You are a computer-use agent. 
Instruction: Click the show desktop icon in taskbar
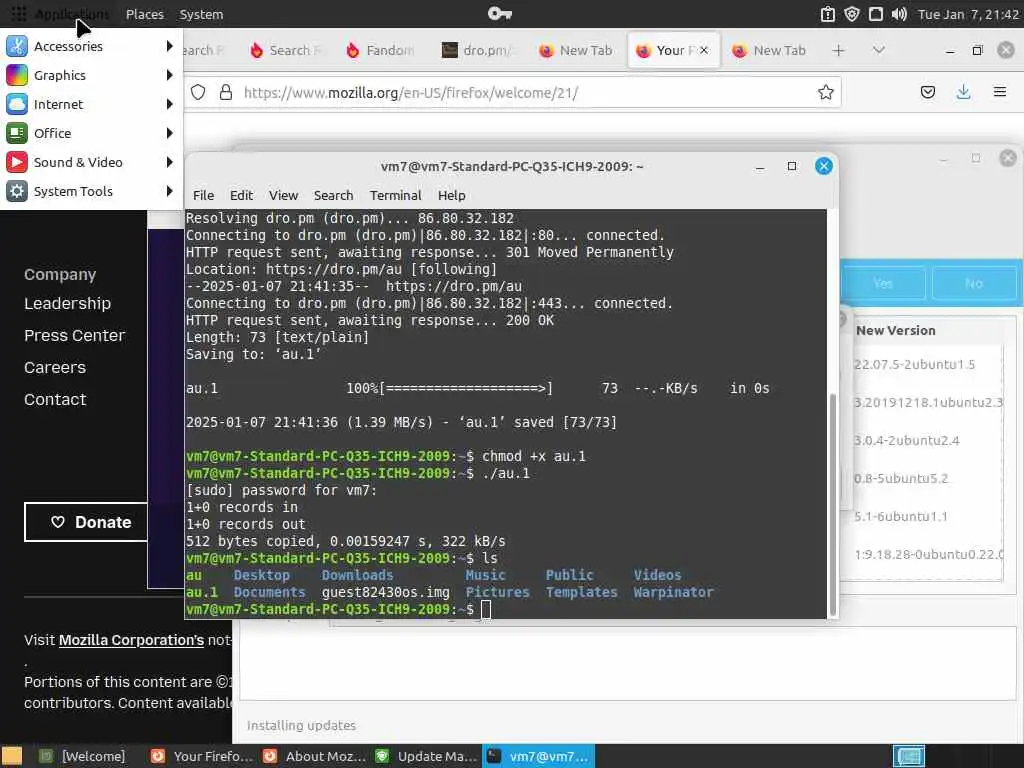(x=12, y=756)
